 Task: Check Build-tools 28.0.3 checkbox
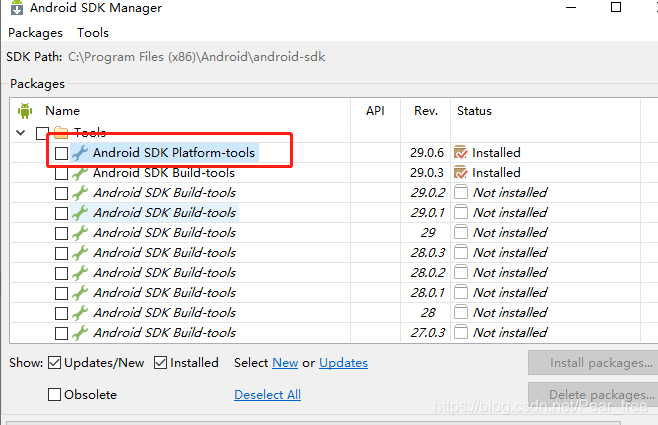coord(61,253)
